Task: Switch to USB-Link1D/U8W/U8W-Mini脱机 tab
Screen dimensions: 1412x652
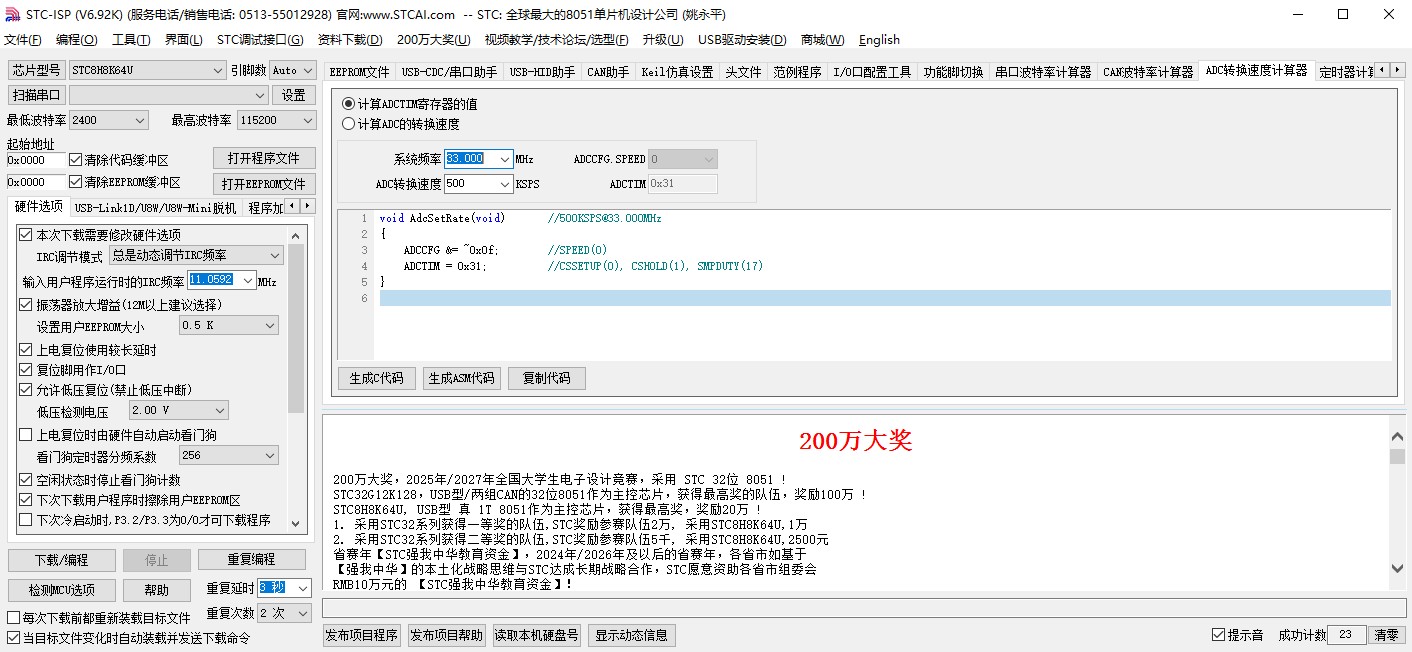Action: (x=155, y=208)
